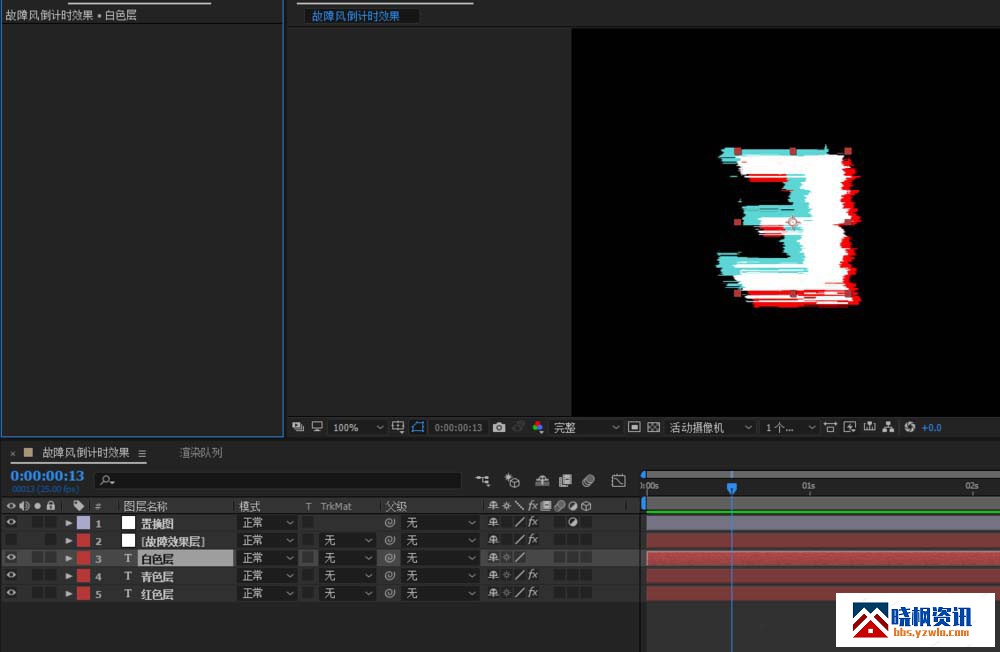Open the view layout 1个 dropdown

coord(790,427)
